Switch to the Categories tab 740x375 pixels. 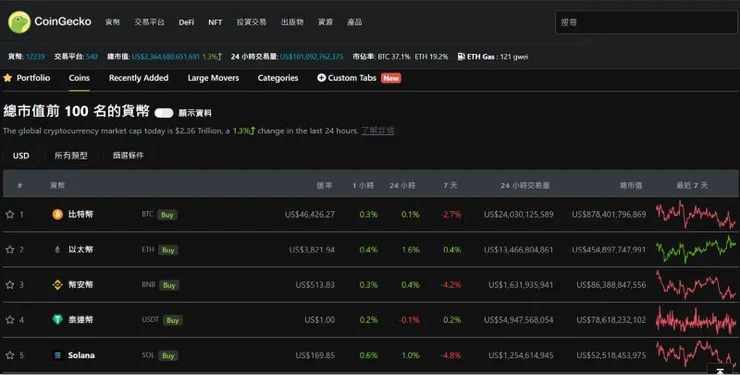coord(278,78)
